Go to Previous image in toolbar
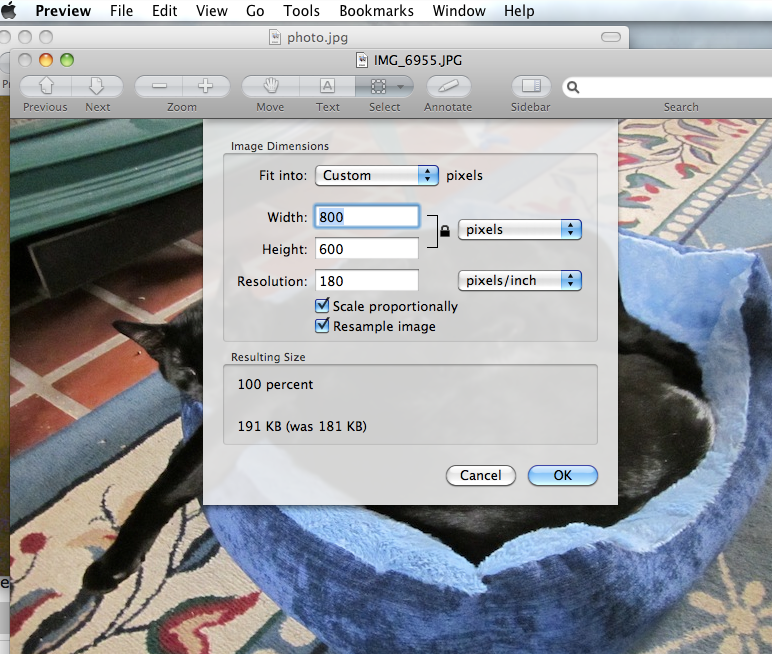 [x=46, y=87]
